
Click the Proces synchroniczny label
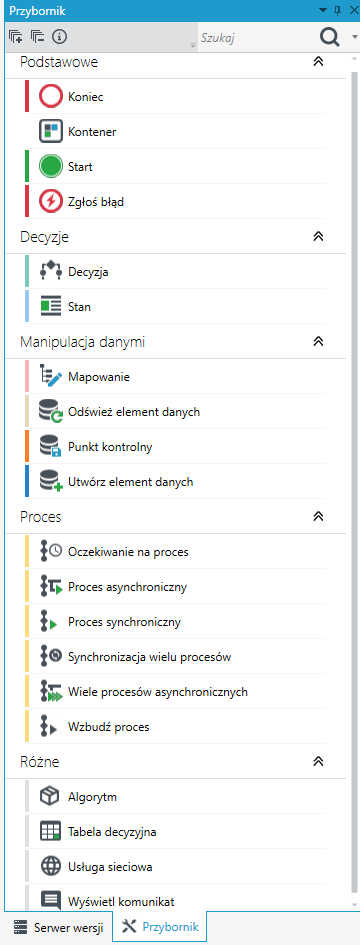tap(124, 622)
